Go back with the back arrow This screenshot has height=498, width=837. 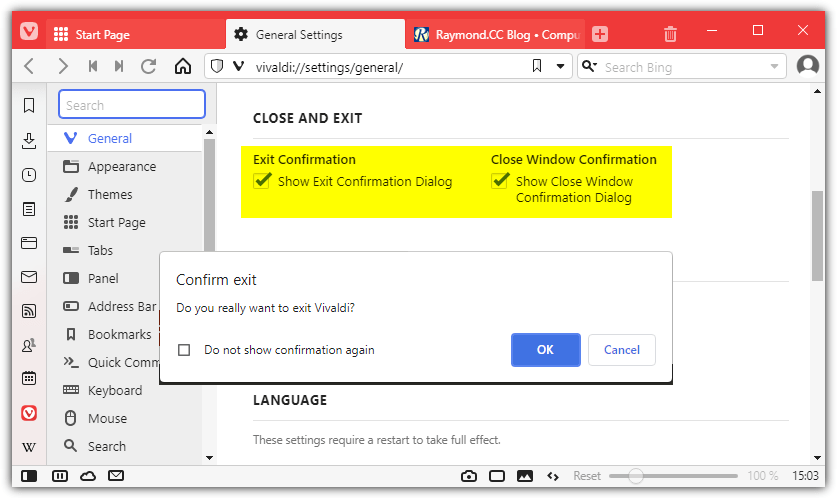(x=29, y=67)
